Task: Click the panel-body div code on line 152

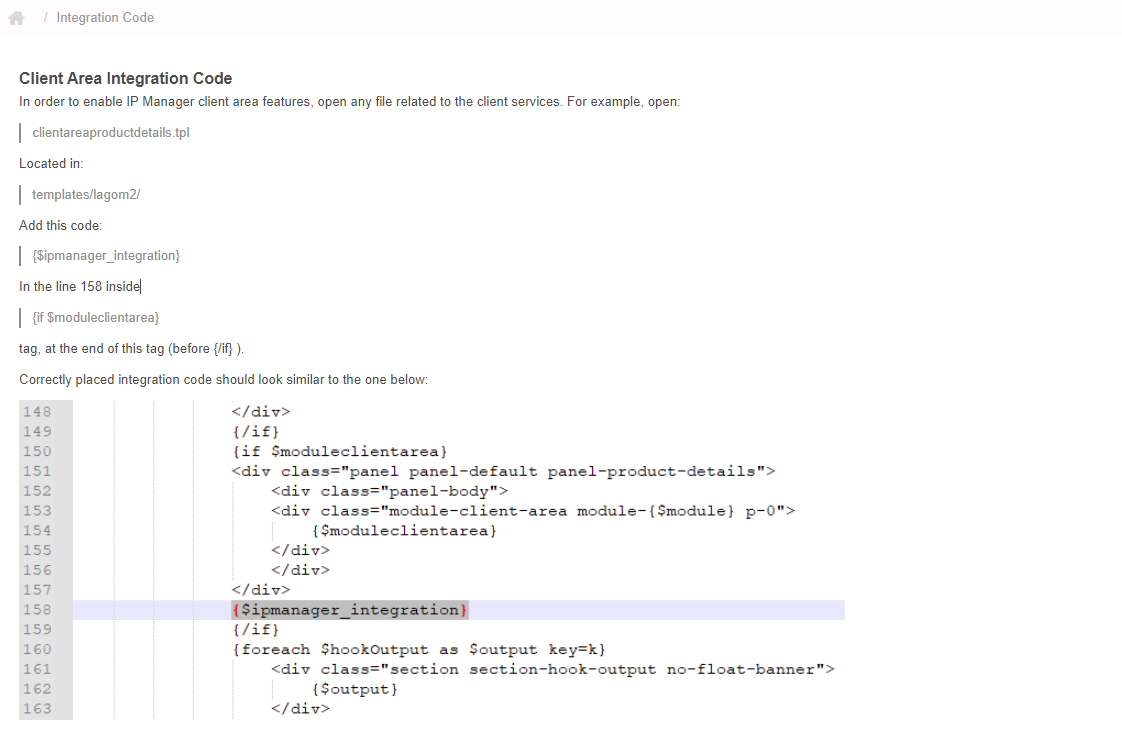Action: (x=390, y=492)
